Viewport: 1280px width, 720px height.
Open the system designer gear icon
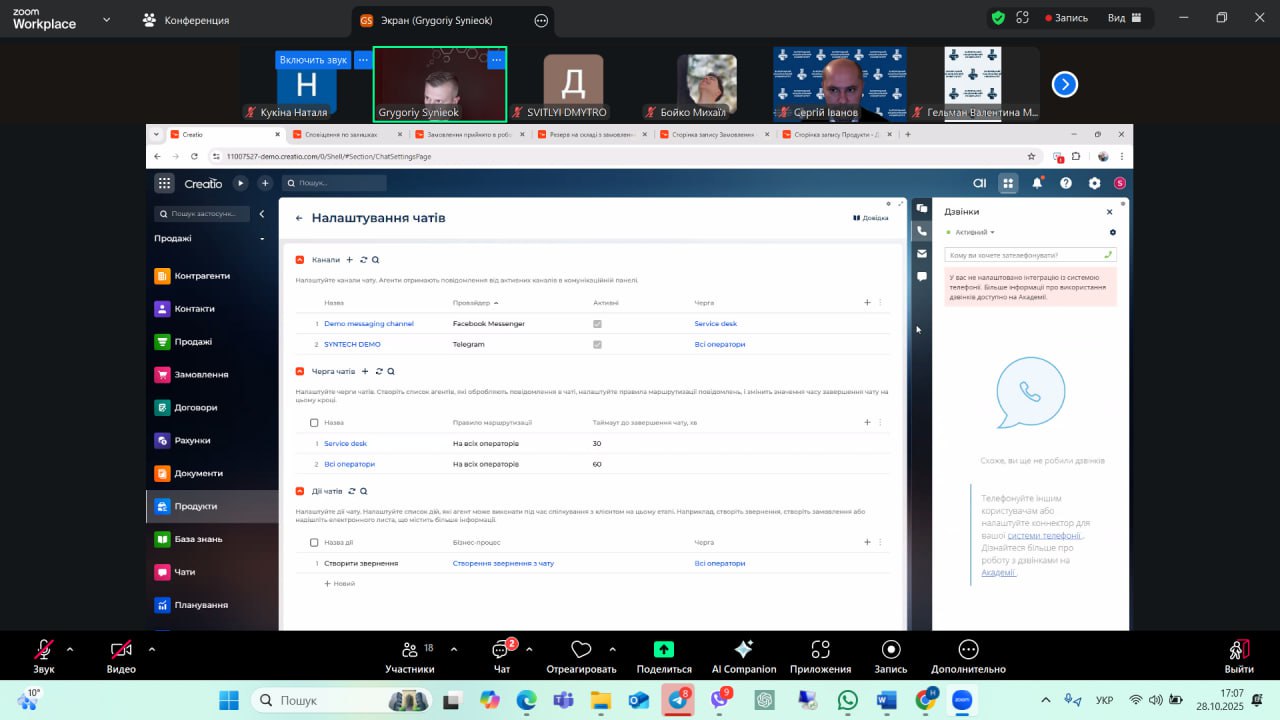(1094, 183)
